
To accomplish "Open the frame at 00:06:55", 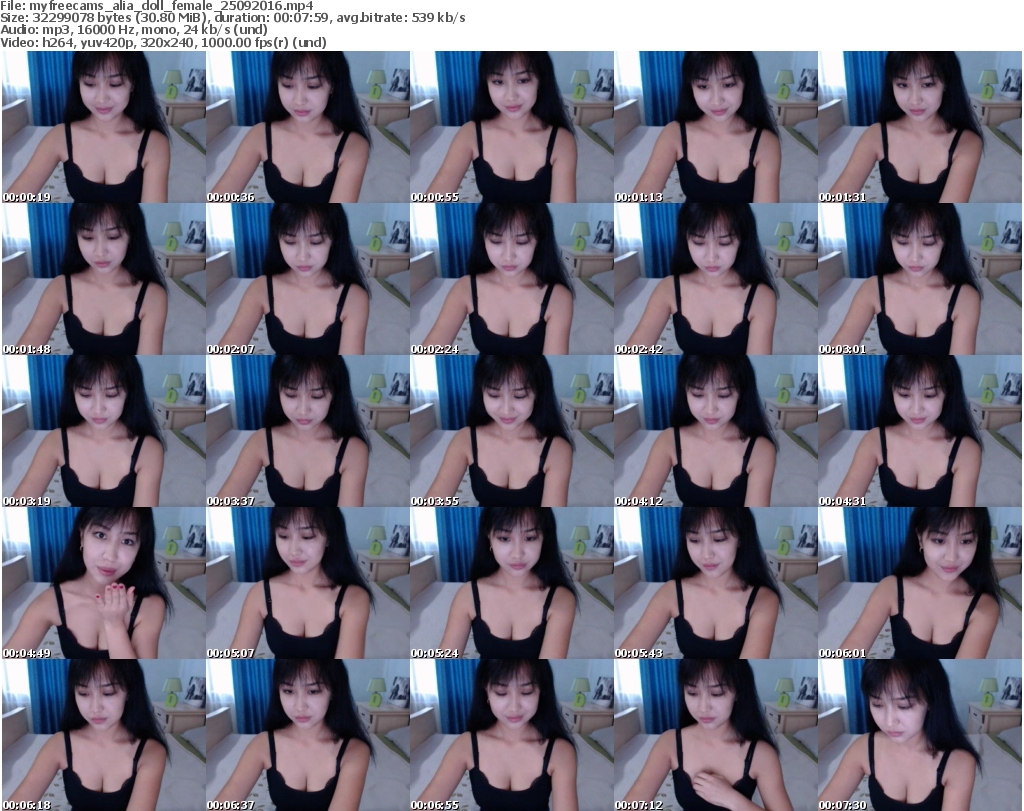I will [x=512, y=735].
